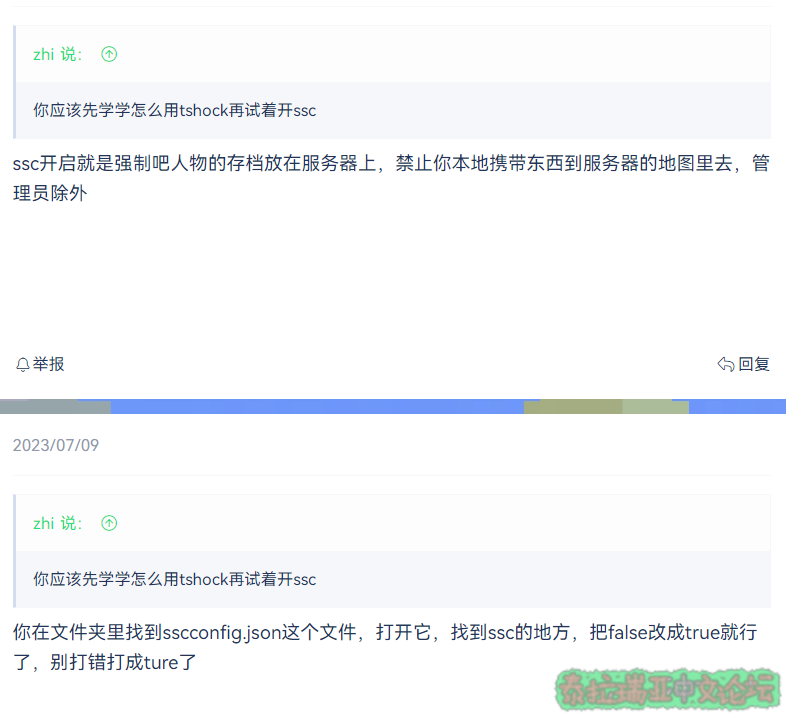
Task: Open the 'zhi 说:' author link in the 2023/07/09 post's quote
Action: (x=58, y=523)
